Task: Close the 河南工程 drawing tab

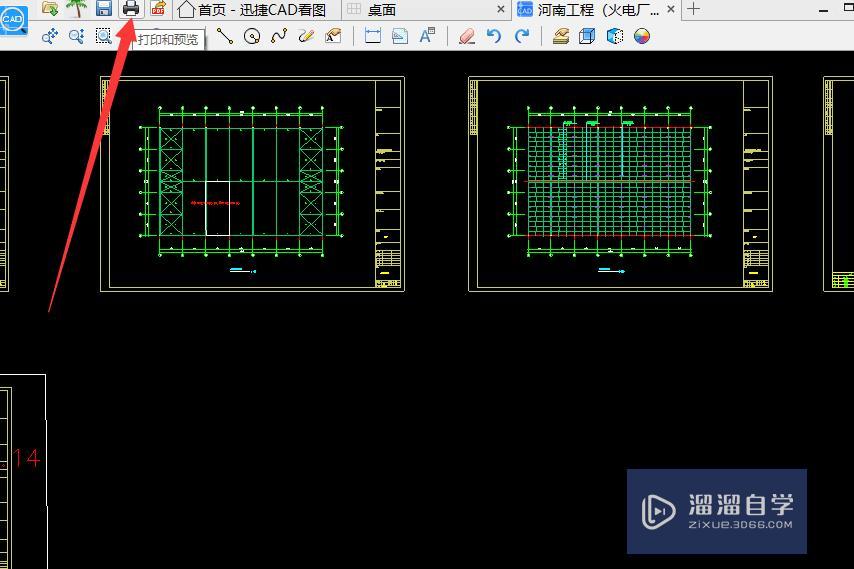Action: click(671, 9)
